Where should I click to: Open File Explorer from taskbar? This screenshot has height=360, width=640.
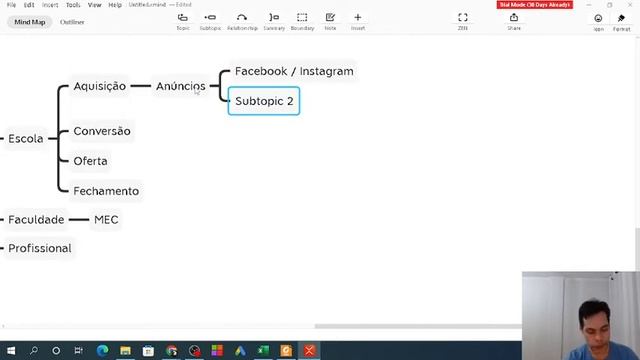pyautogui.click(x=125, y=351)
